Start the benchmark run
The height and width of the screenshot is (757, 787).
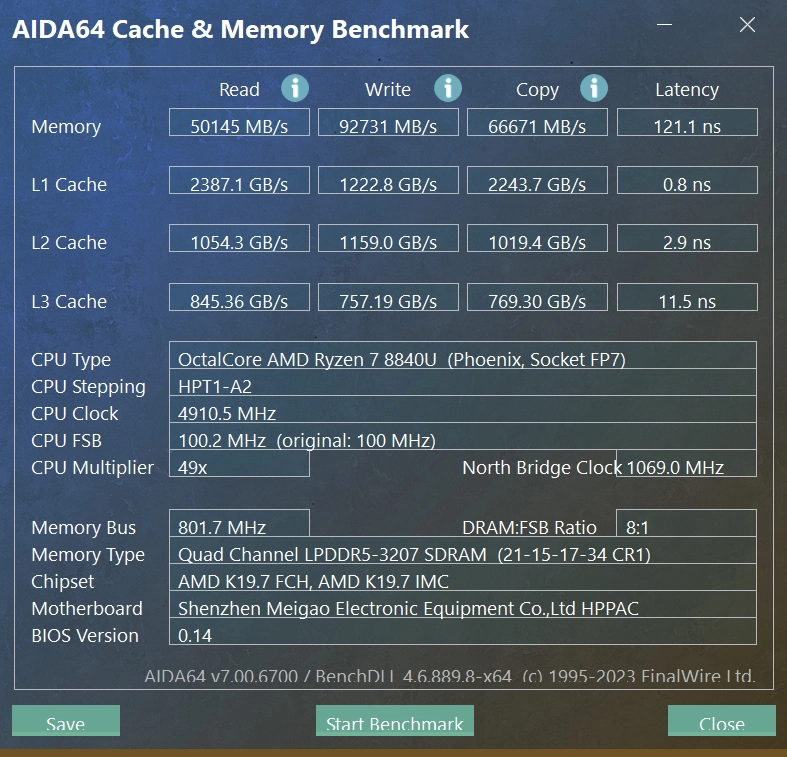(x=395, y=722)
